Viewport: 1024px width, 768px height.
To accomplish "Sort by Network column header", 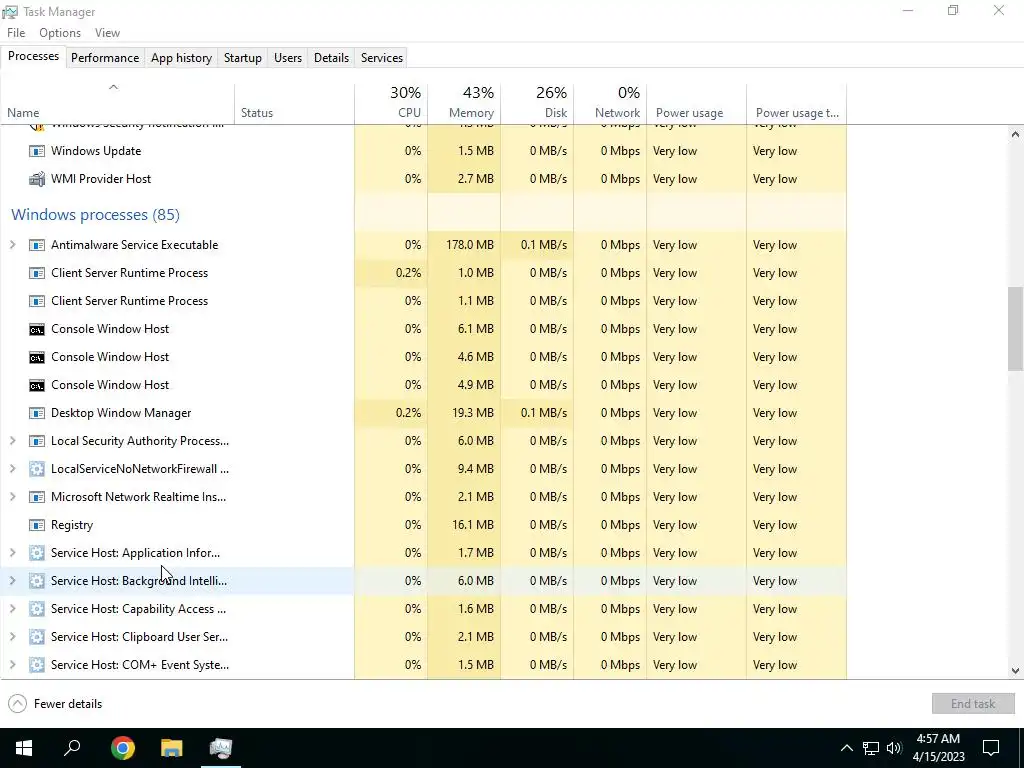I will click(611, 104).
